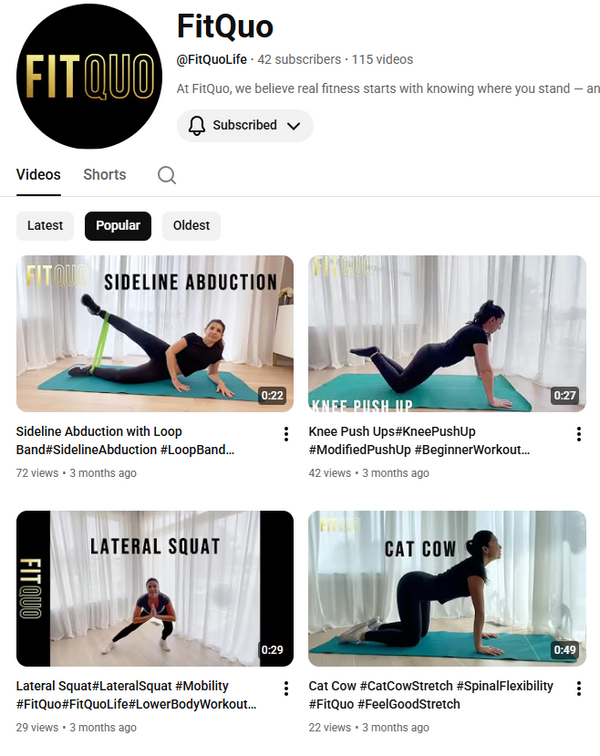Open options menu for Sideline Abduction video
The height and width of the screenshot is (756, 600).
(286, 434)
